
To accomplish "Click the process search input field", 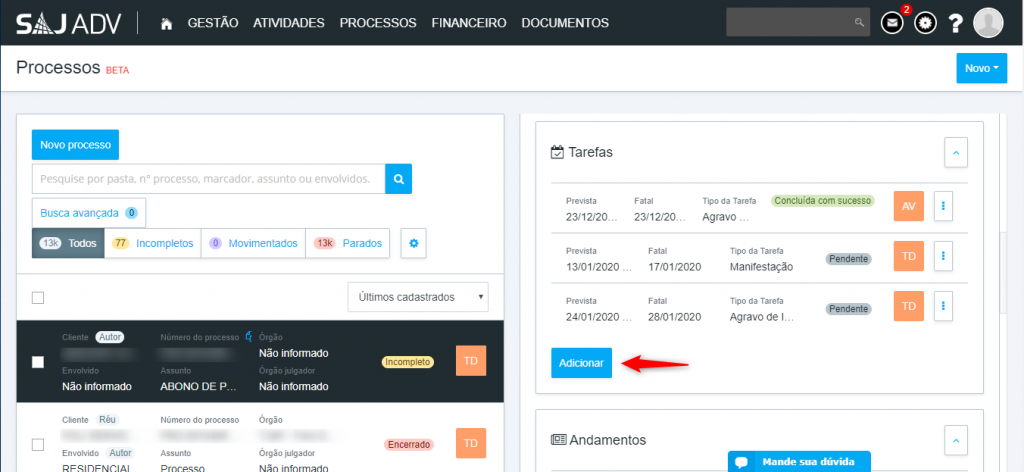I will point(208,179).
